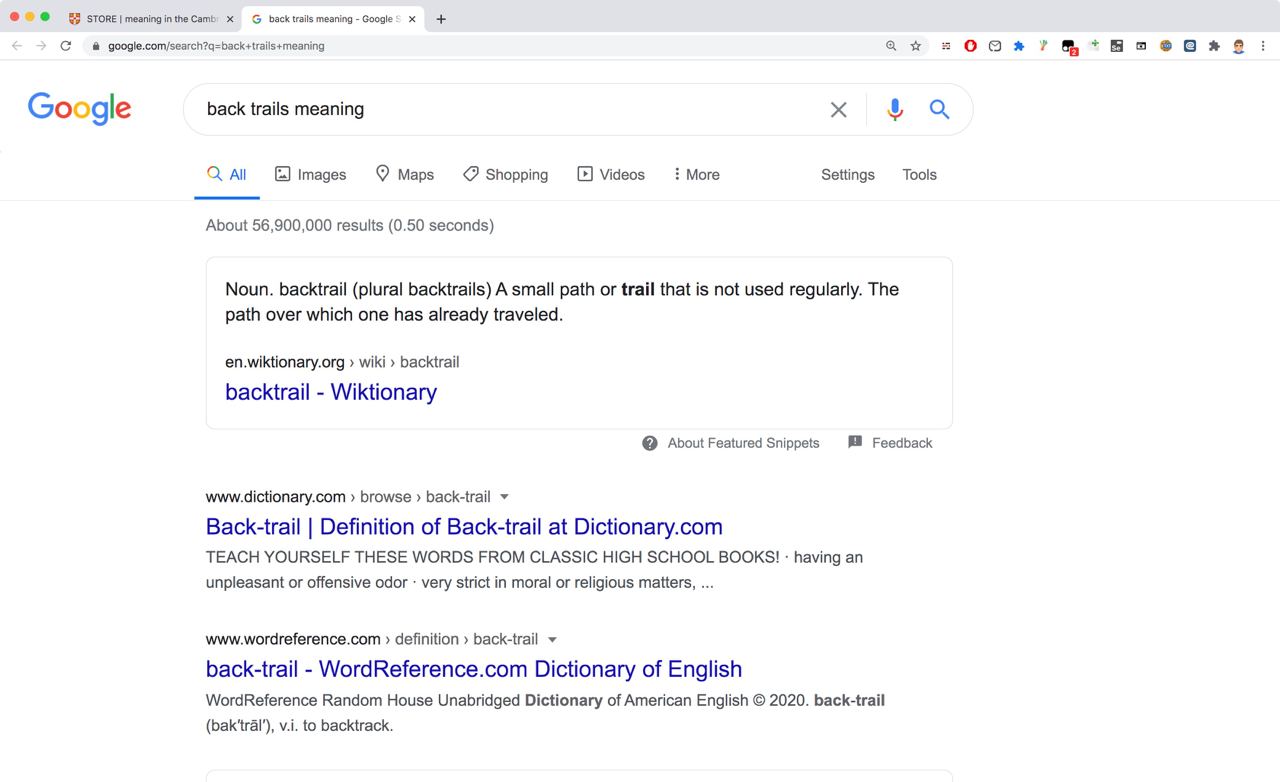Bookmark this page with the star icon
Viewport: 1280px width, 782px height.
coord(916,46)
